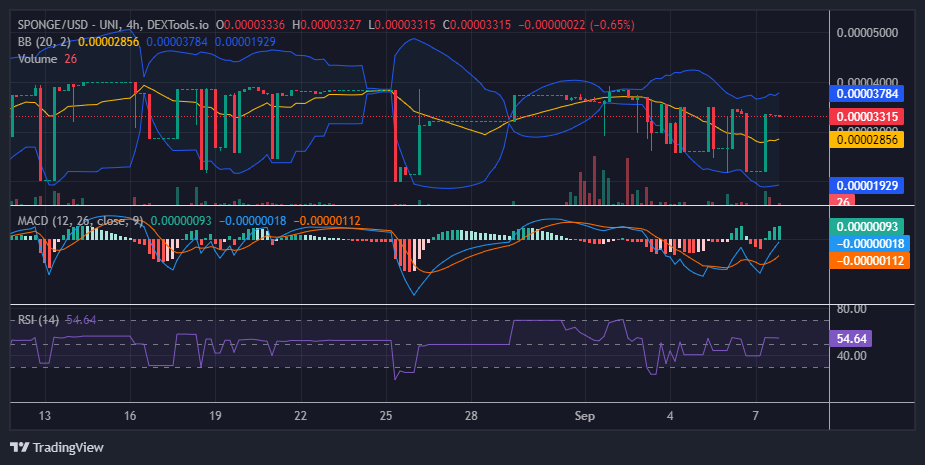Click the RSI (14) indicator label
The height and width of the screenshot is (465, 925).
coord(38,320)
